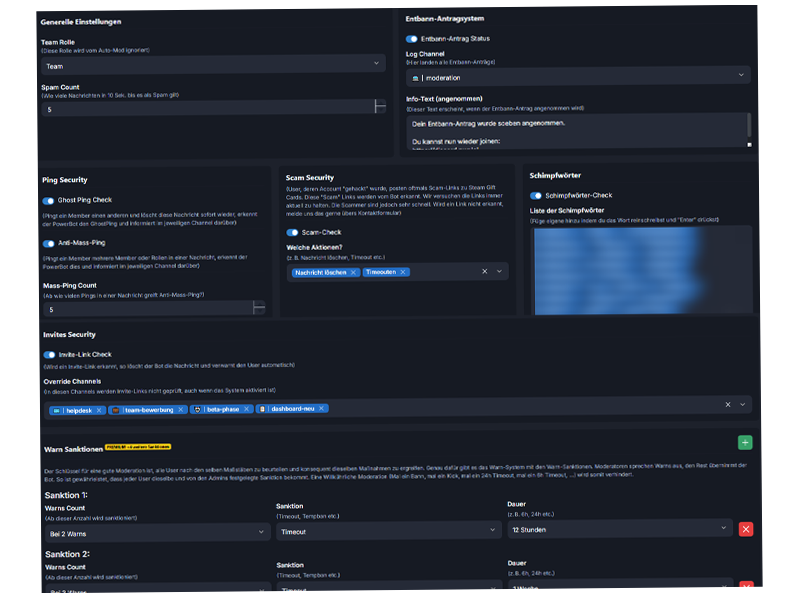Screen dimensions: 800x600
Task: Disable the Schimpfwörter-Check toggle
Action: click(535, 196)
